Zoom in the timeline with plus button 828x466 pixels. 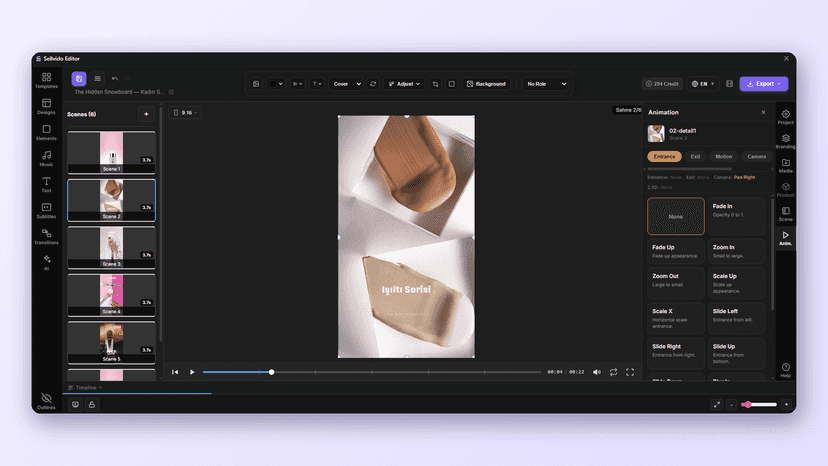point(786,405)
